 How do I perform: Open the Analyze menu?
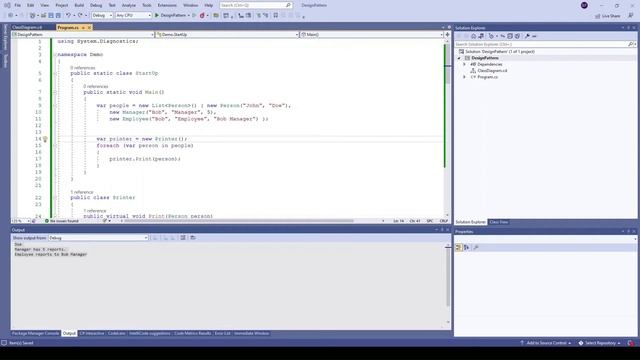click(129, 5)
